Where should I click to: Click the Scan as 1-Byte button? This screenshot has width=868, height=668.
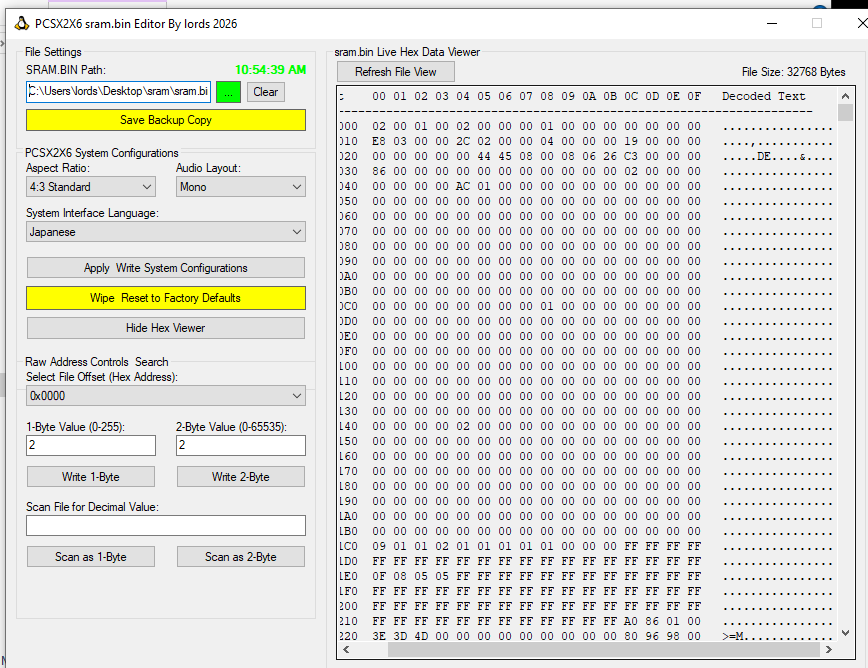[x=91, y=557]
